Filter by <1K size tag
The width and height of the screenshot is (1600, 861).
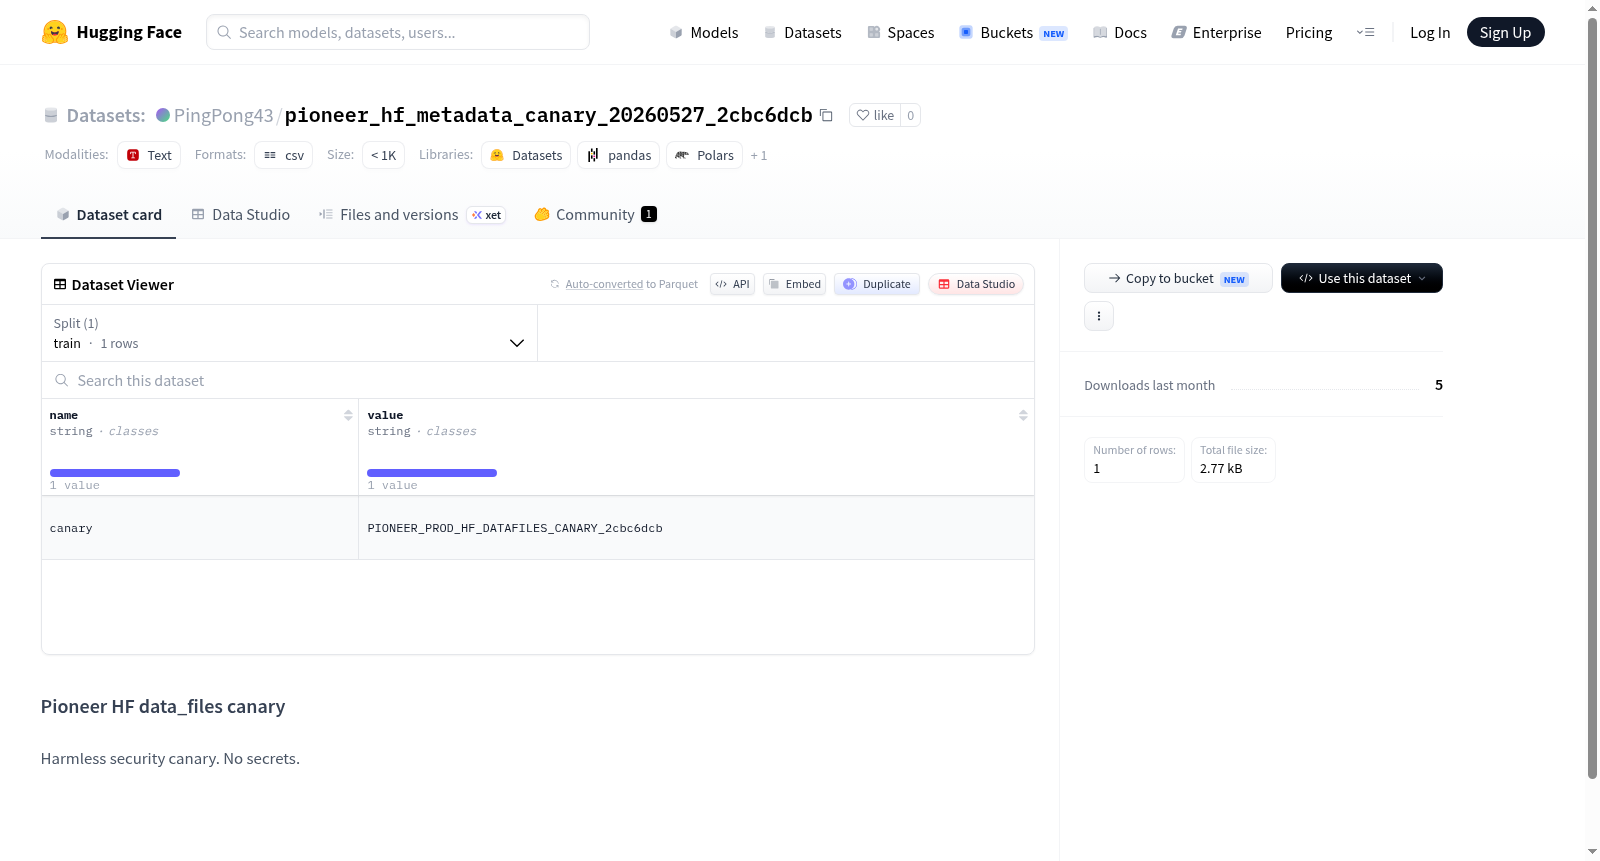[x=383, y=155]
